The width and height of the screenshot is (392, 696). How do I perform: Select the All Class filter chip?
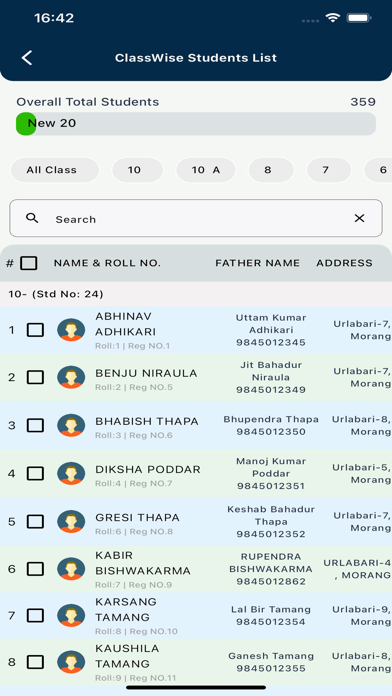point(55,170)
